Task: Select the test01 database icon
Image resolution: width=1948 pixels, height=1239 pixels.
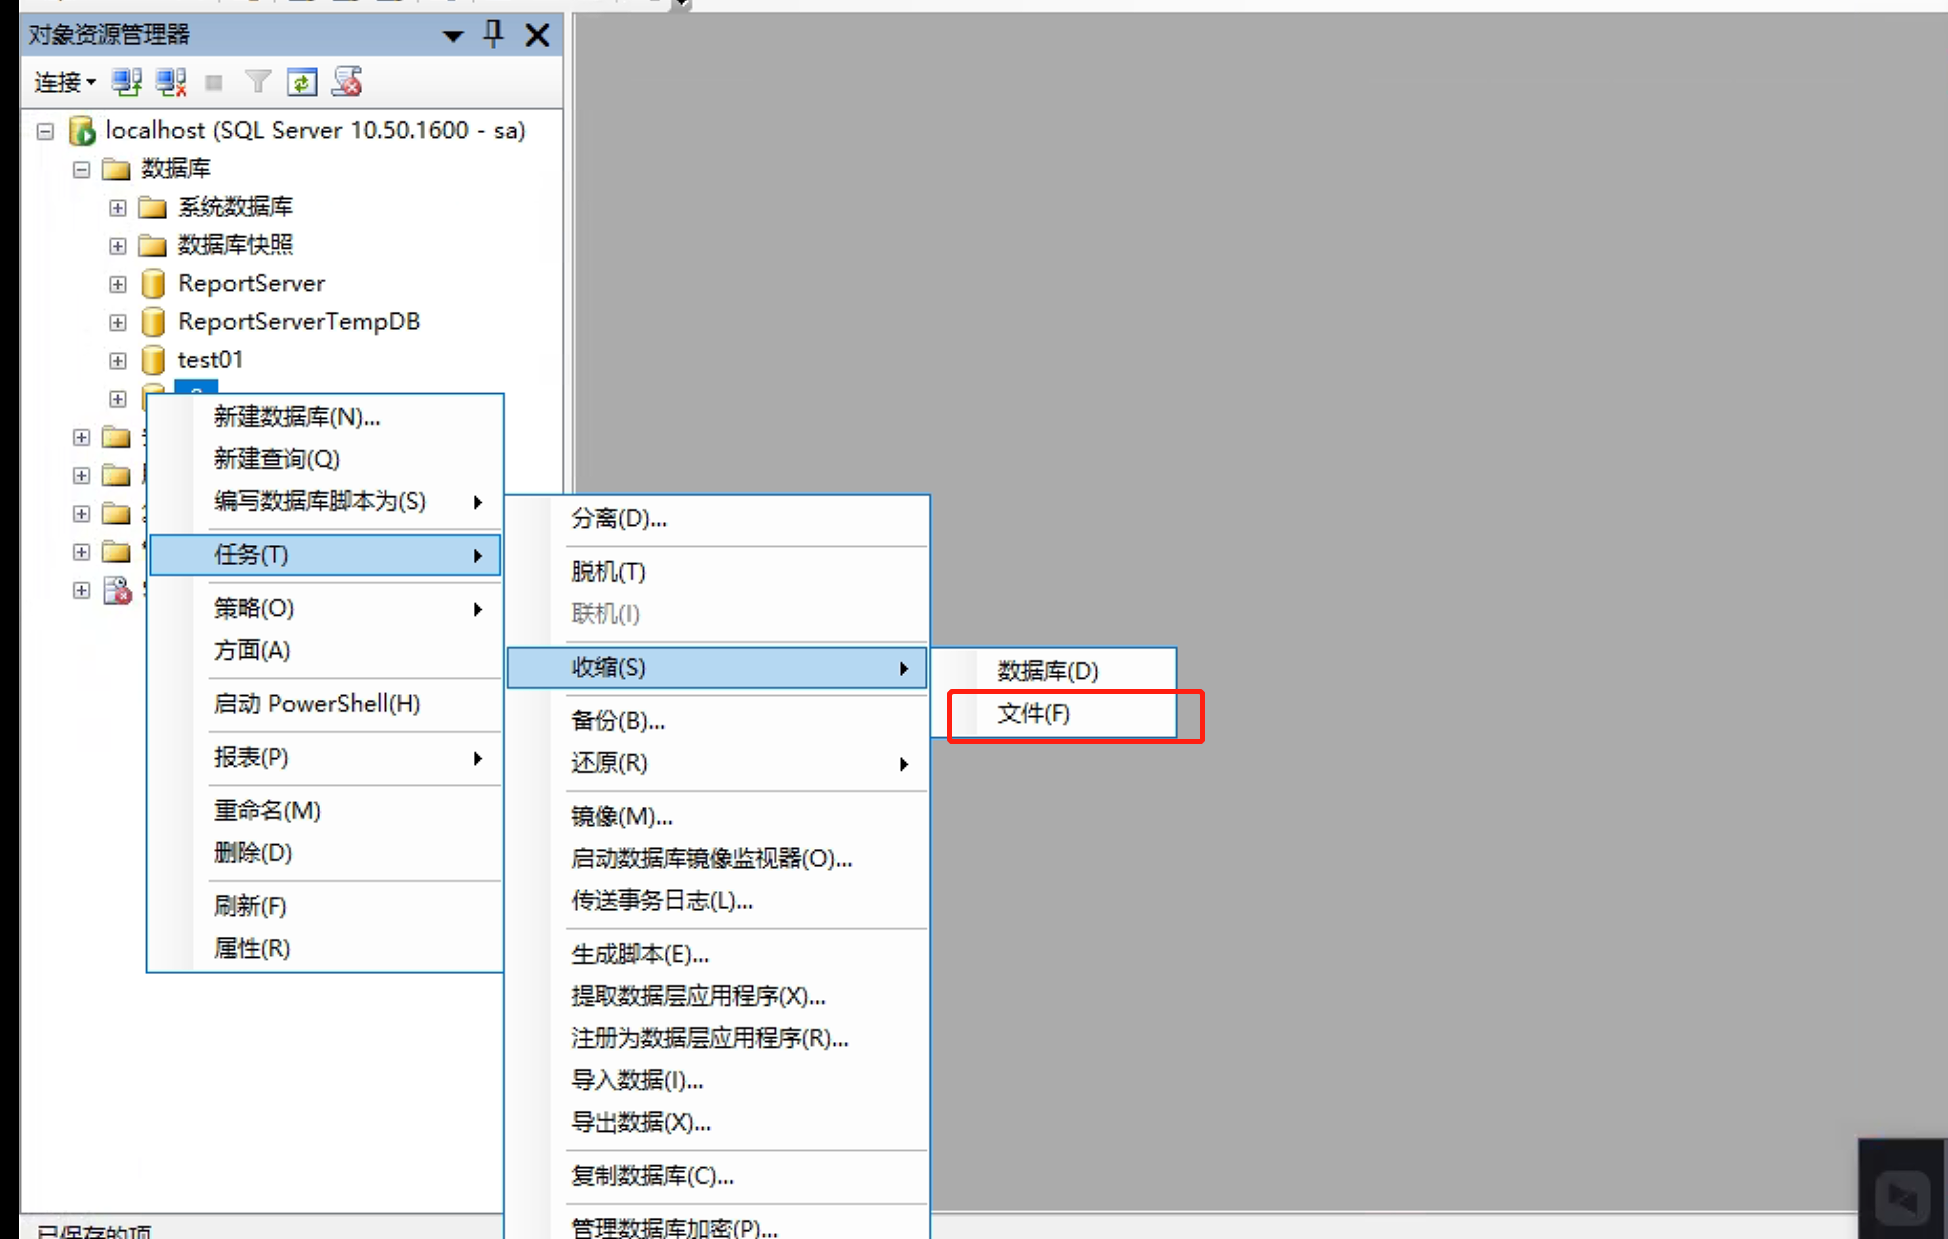Action: tap(153, 360)
